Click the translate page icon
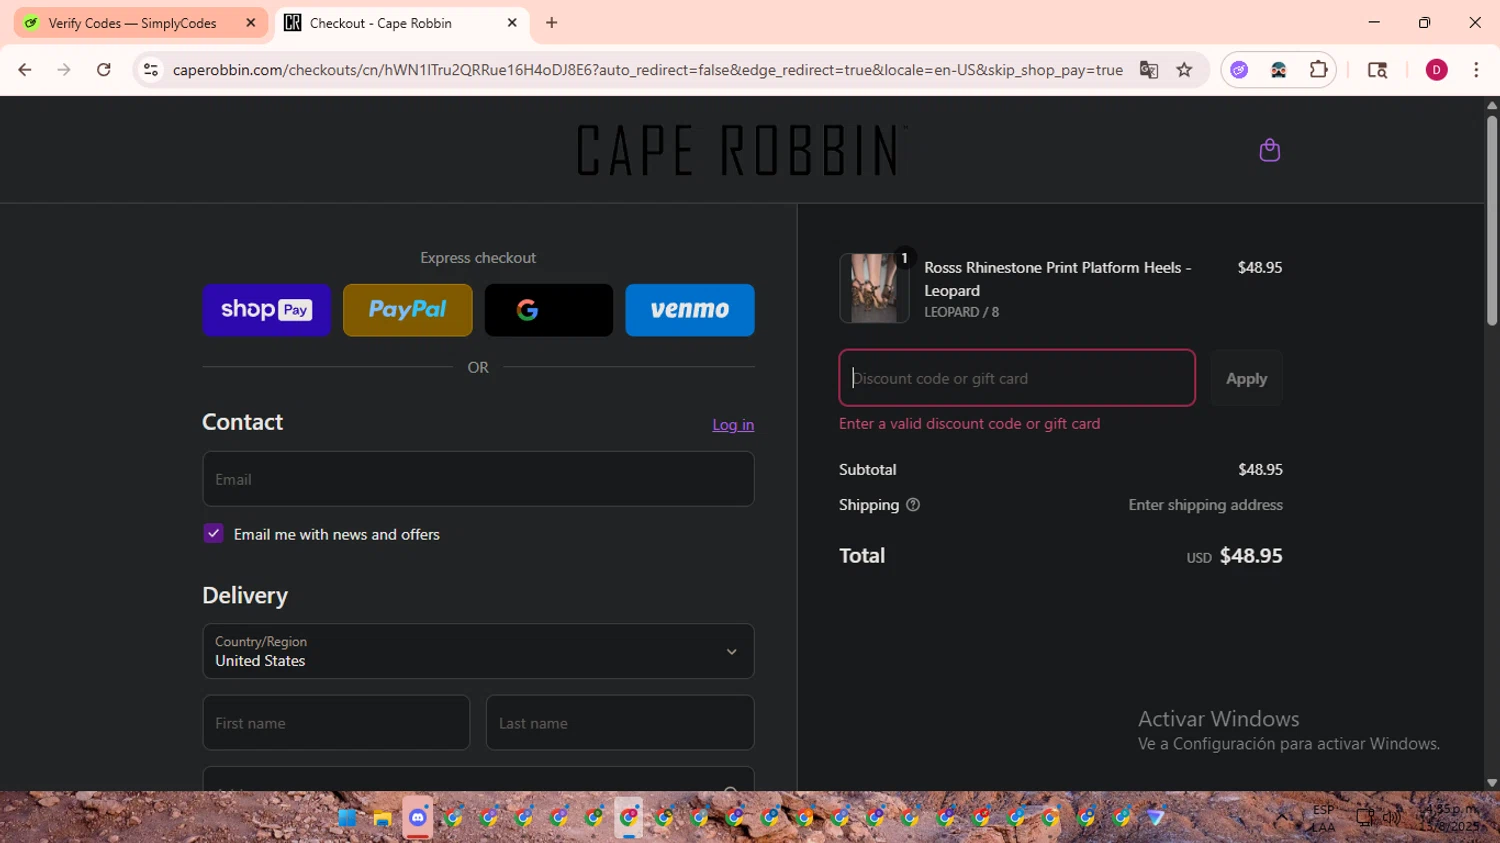 point(1148,70)
